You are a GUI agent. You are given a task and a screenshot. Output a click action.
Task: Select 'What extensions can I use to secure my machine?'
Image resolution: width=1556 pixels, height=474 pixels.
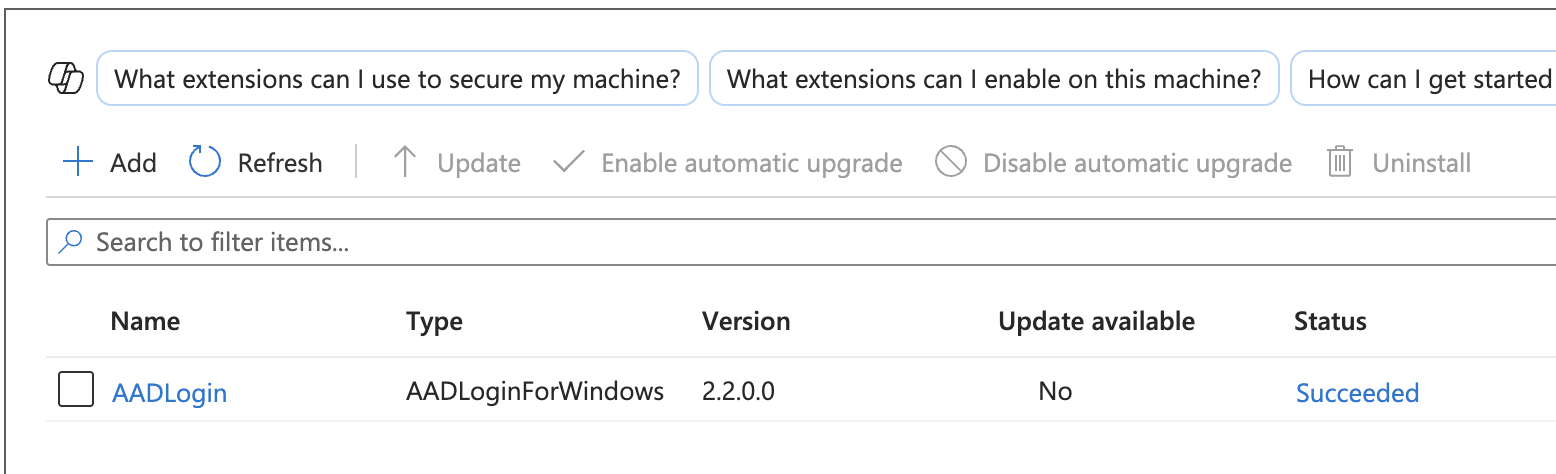tap(397, 78)
